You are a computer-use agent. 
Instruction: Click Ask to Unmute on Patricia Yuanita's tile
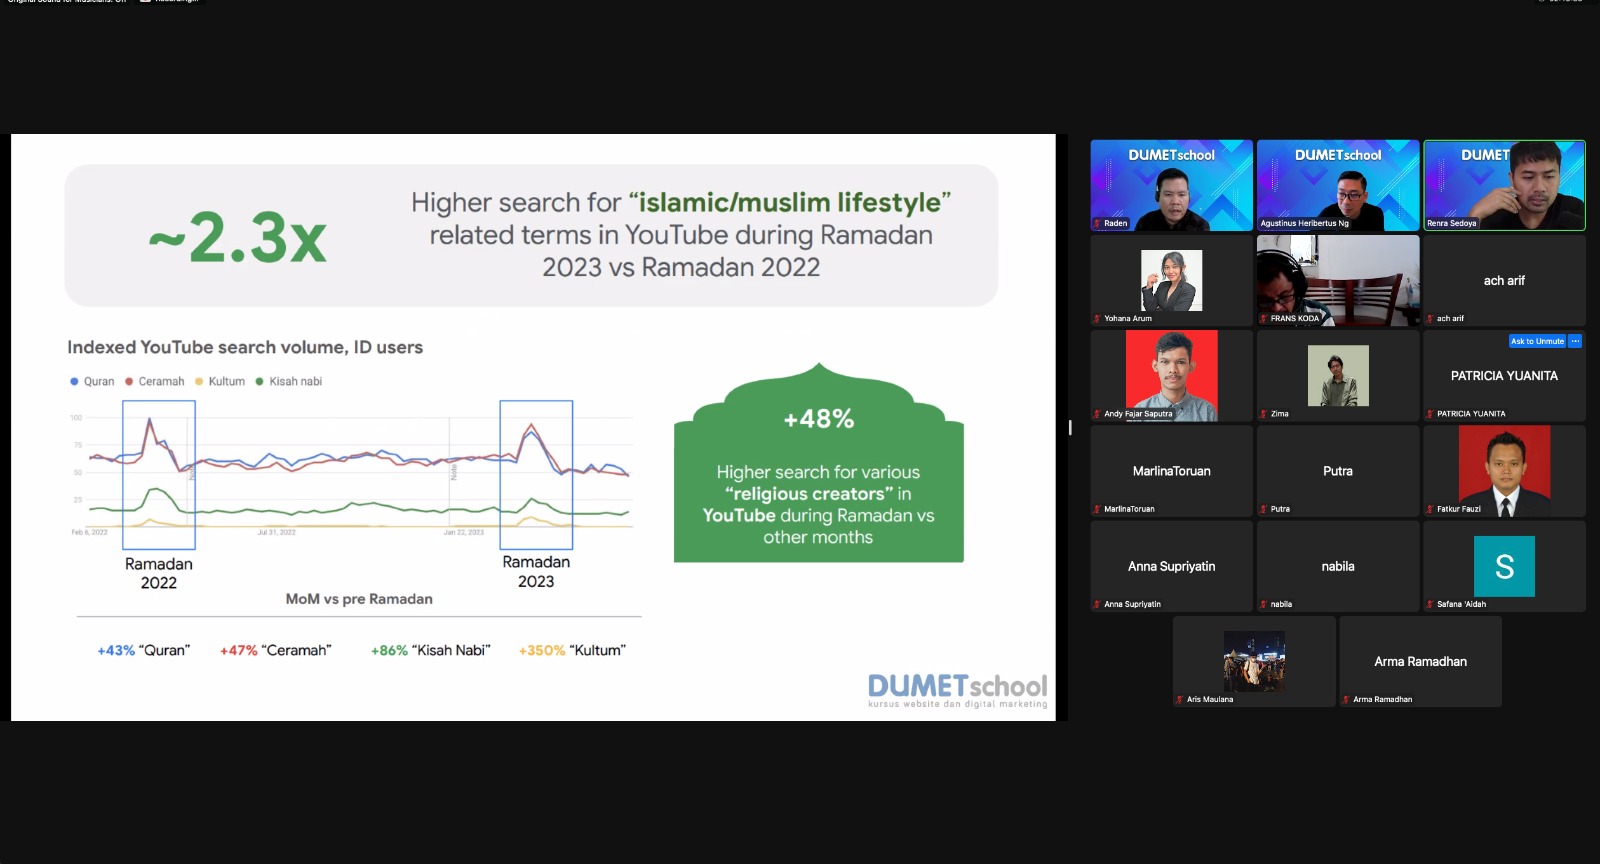(1537, 341)
